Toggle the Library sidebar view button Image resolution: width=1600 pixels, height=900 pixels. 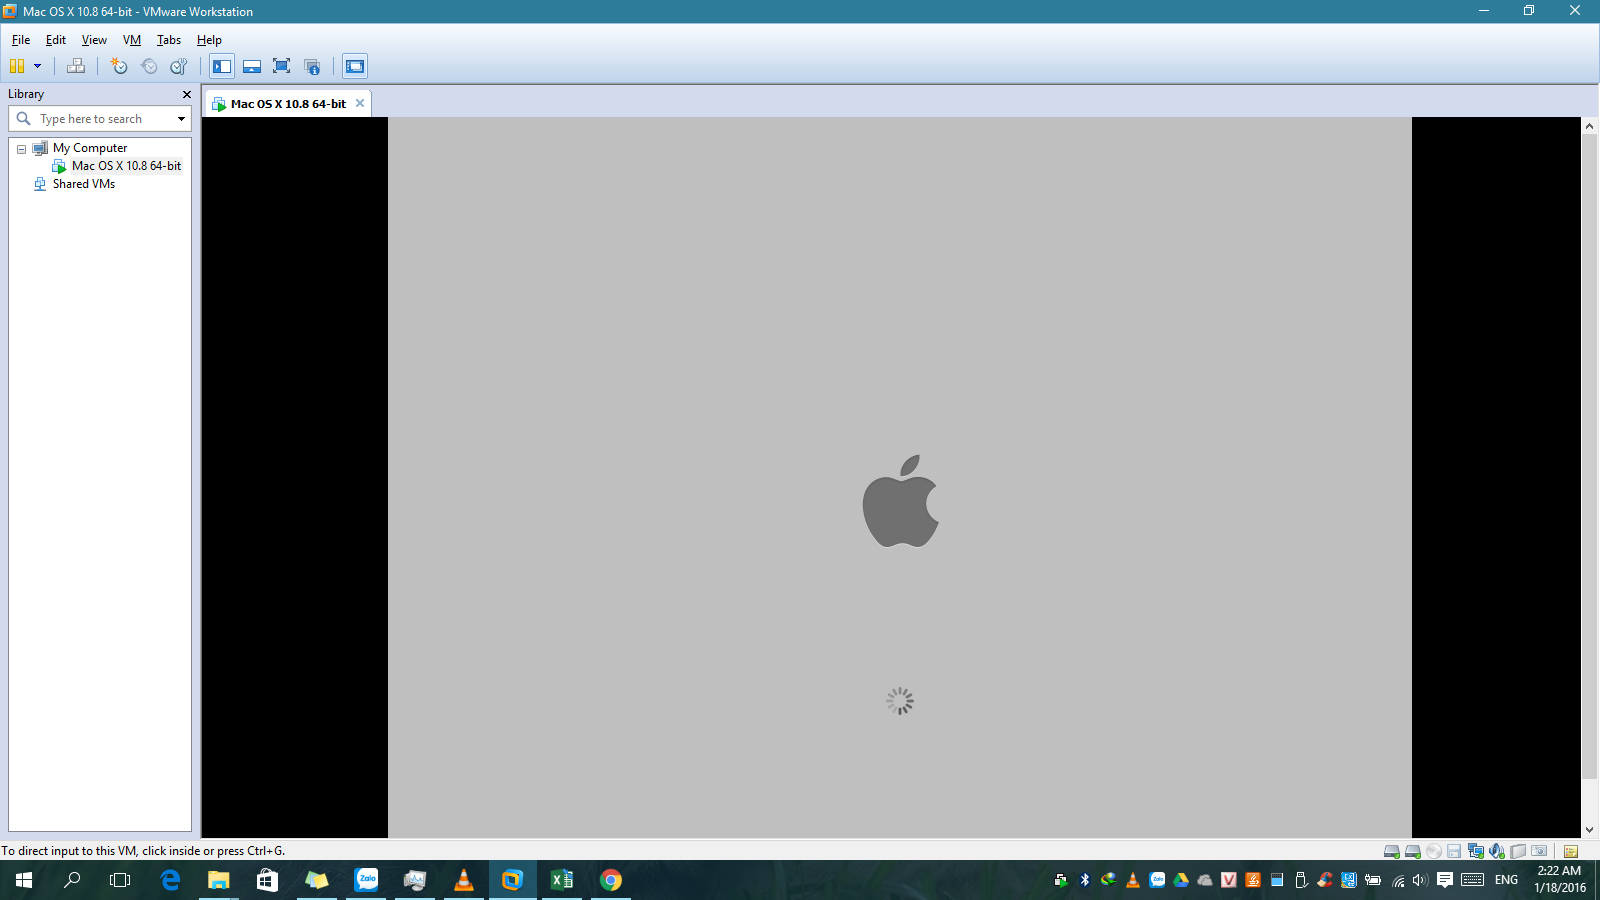222,66
